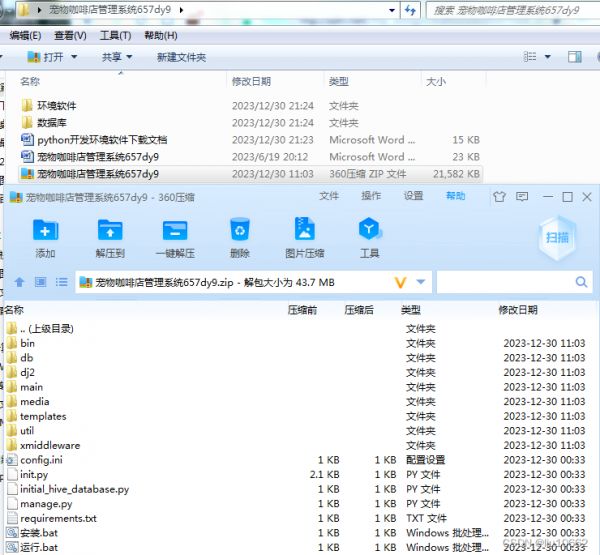600x555 pixels.
Task: Click the search magnifier in 360压缩
Action: point(581,282)
